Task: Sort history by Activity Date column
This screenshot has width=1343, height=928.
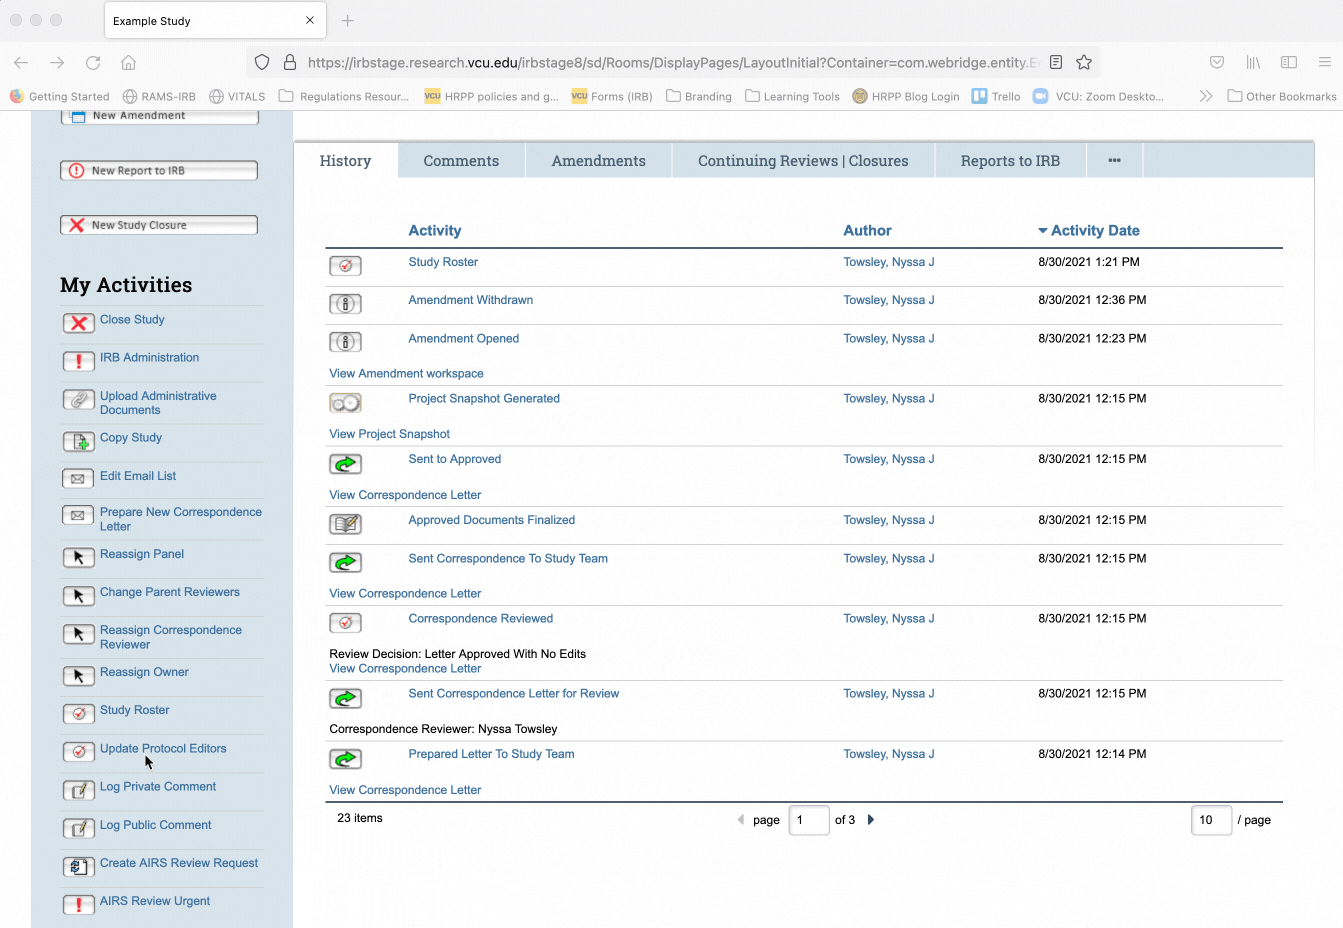Action: (1094, 230)
